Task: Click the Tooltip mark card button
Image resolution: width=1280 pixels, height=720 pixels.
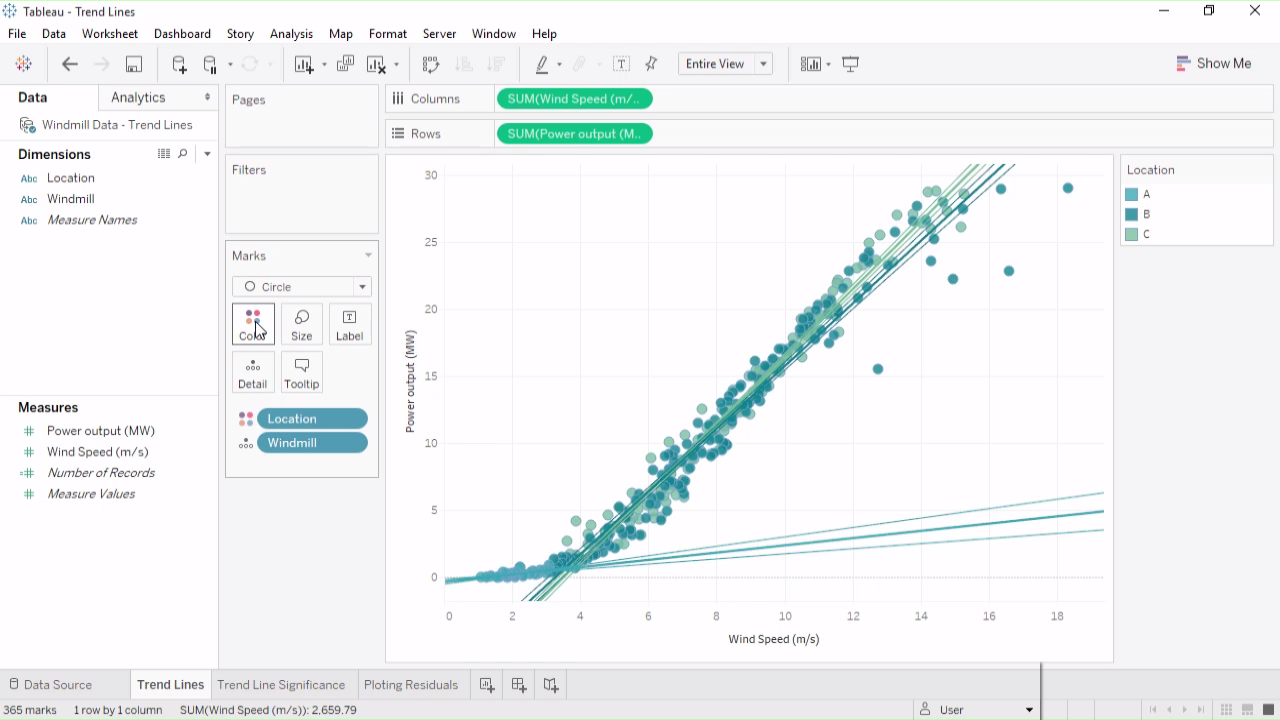Action: pos(301,372)
